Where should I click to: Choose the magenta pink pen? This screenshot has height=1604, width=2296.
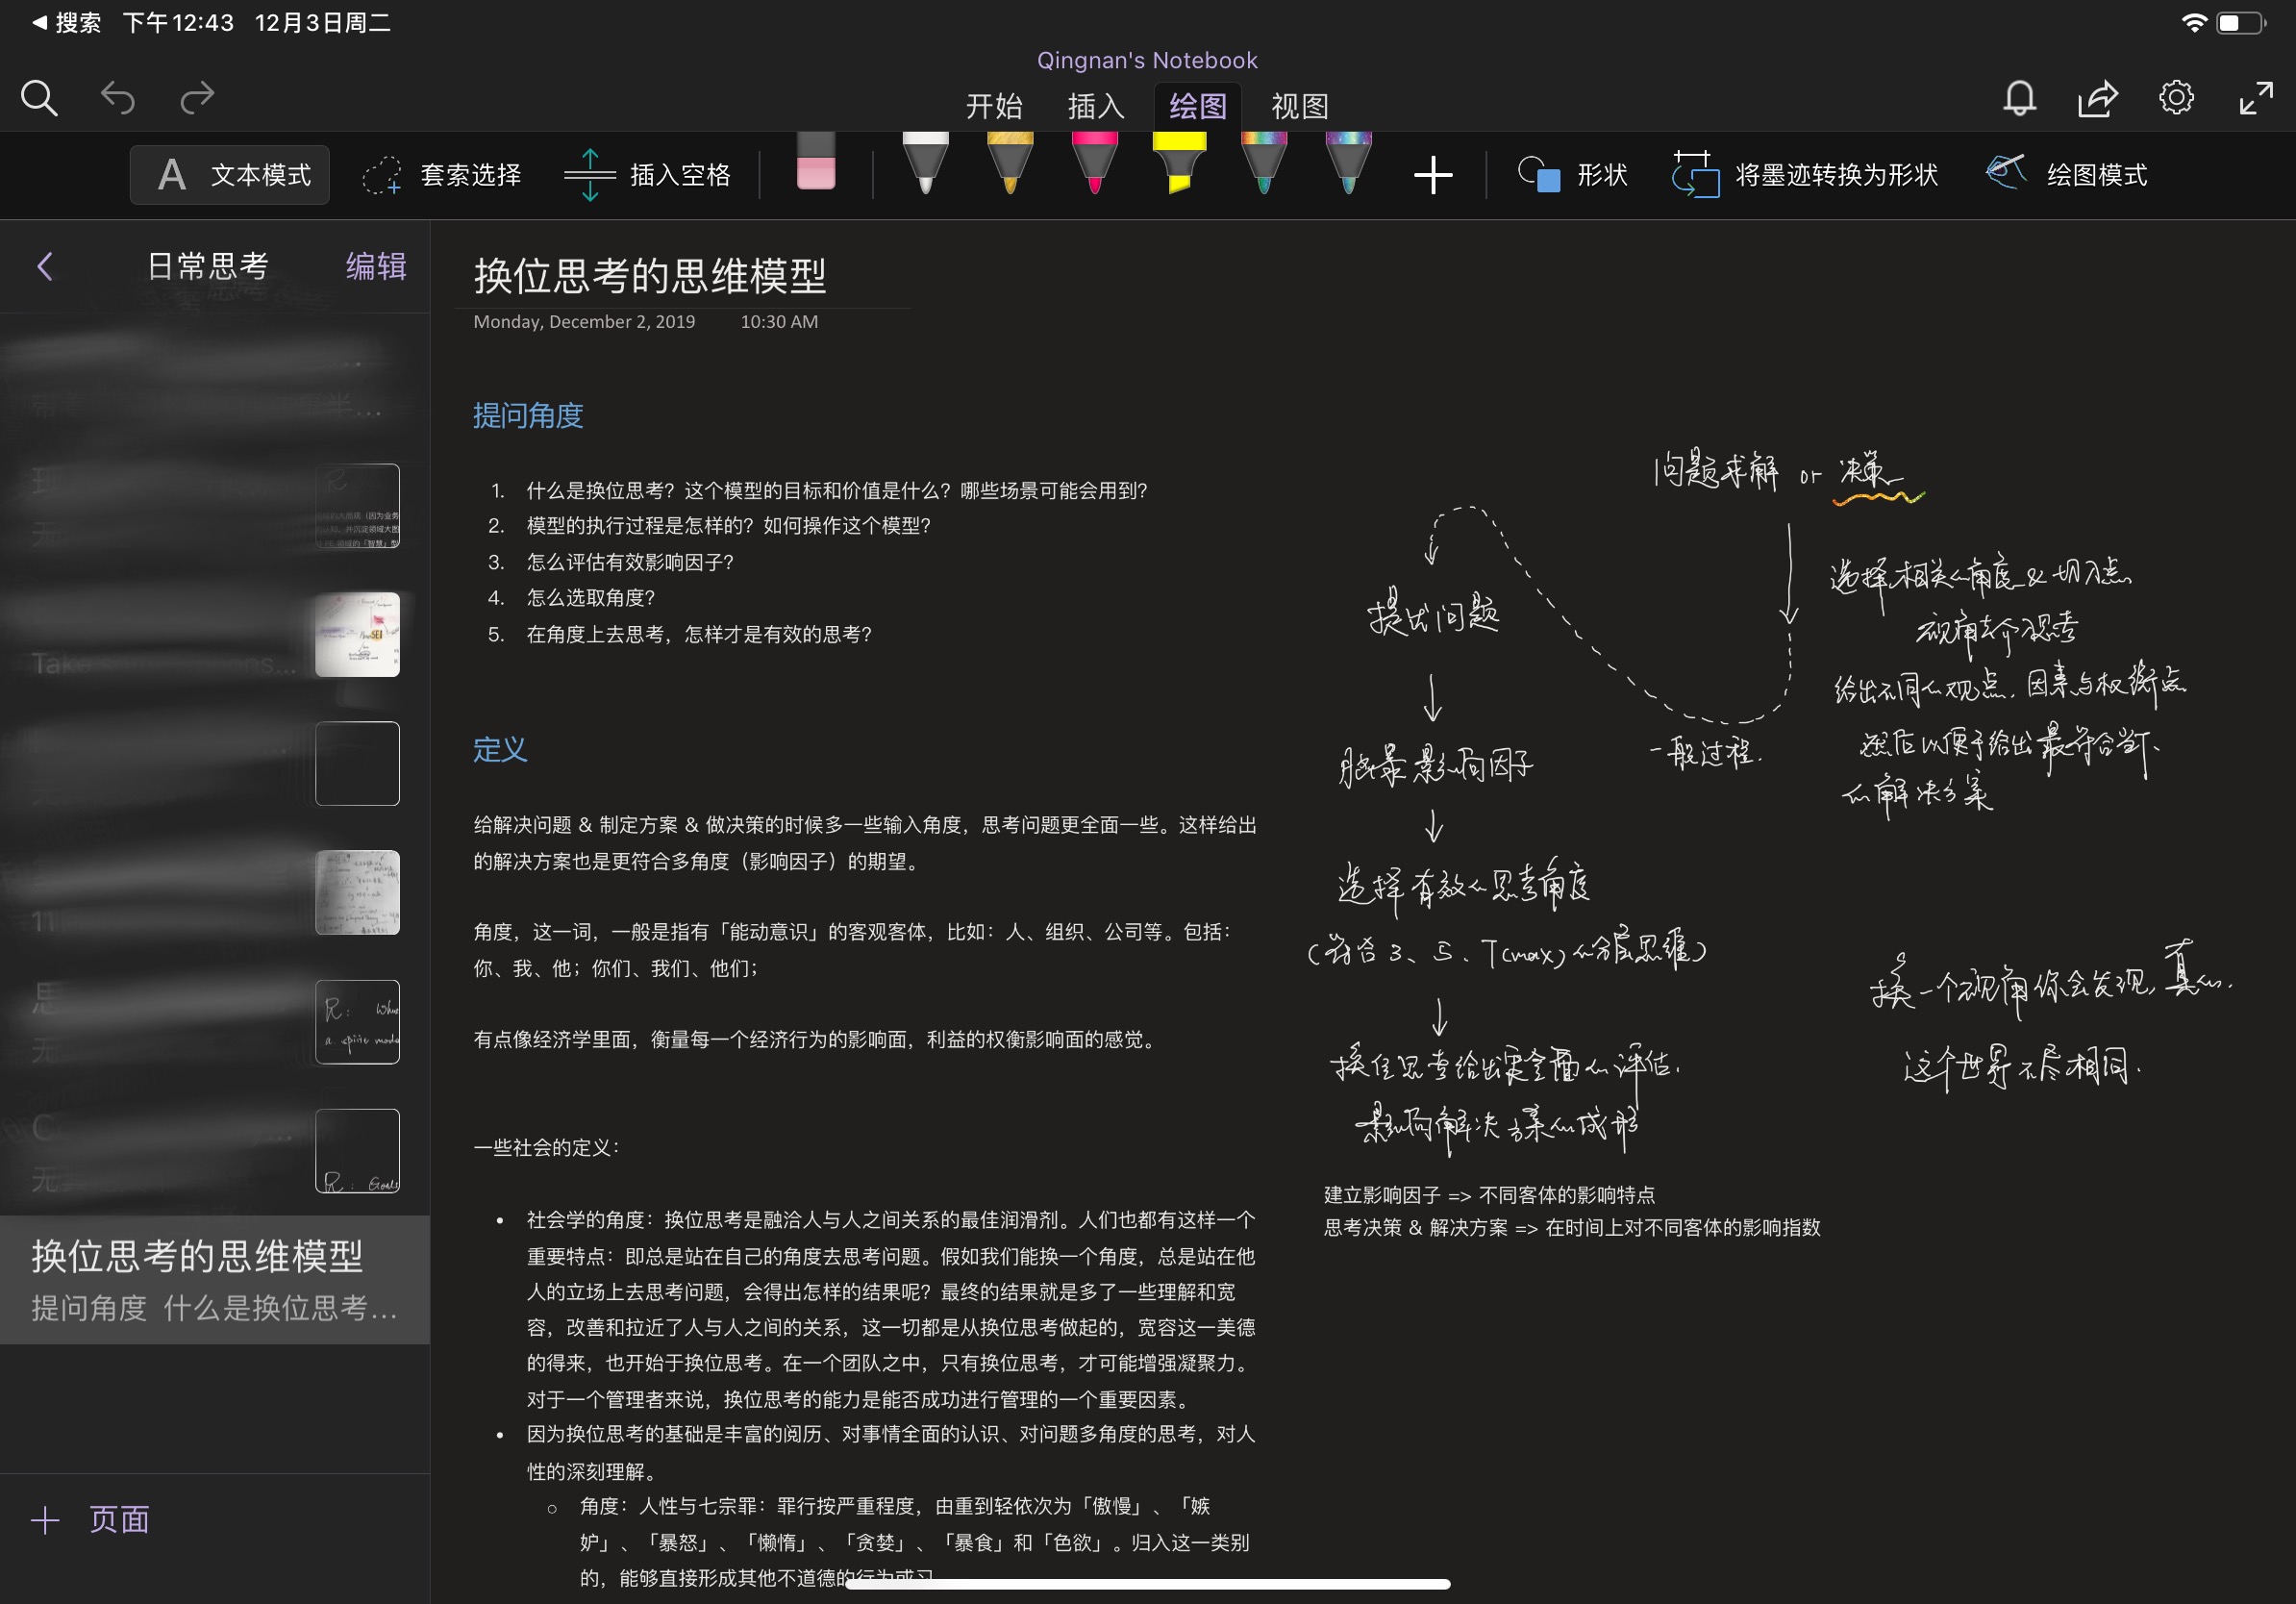tap(1094, 163)
